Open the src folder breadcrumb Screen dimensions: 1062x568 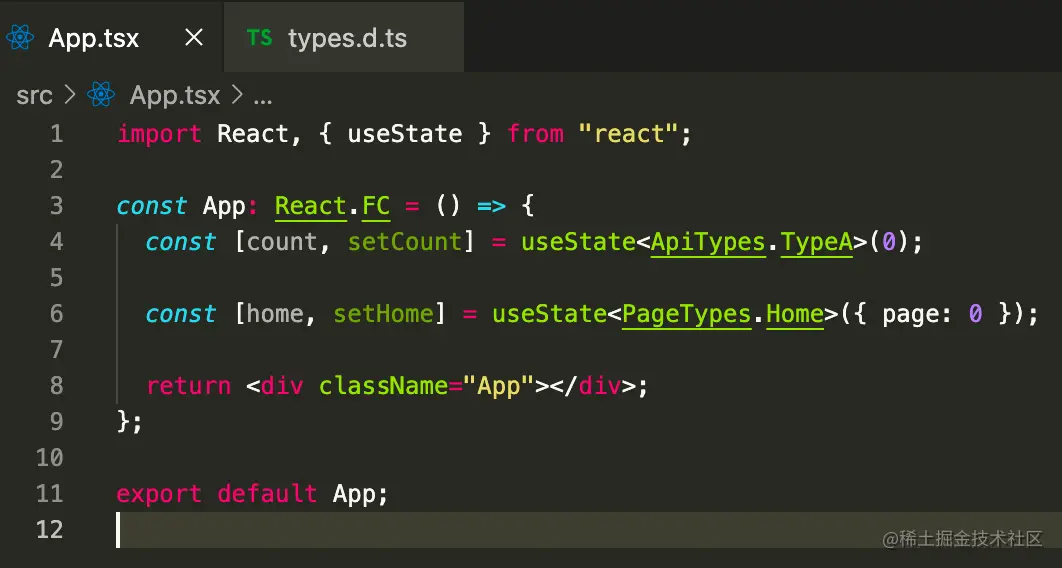coord(34,95)
